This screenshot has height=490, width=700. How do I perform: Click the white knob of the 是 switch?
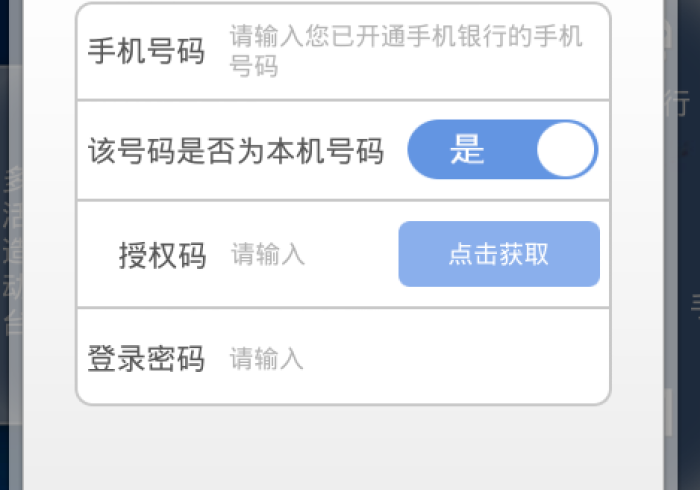click(566, 150)
